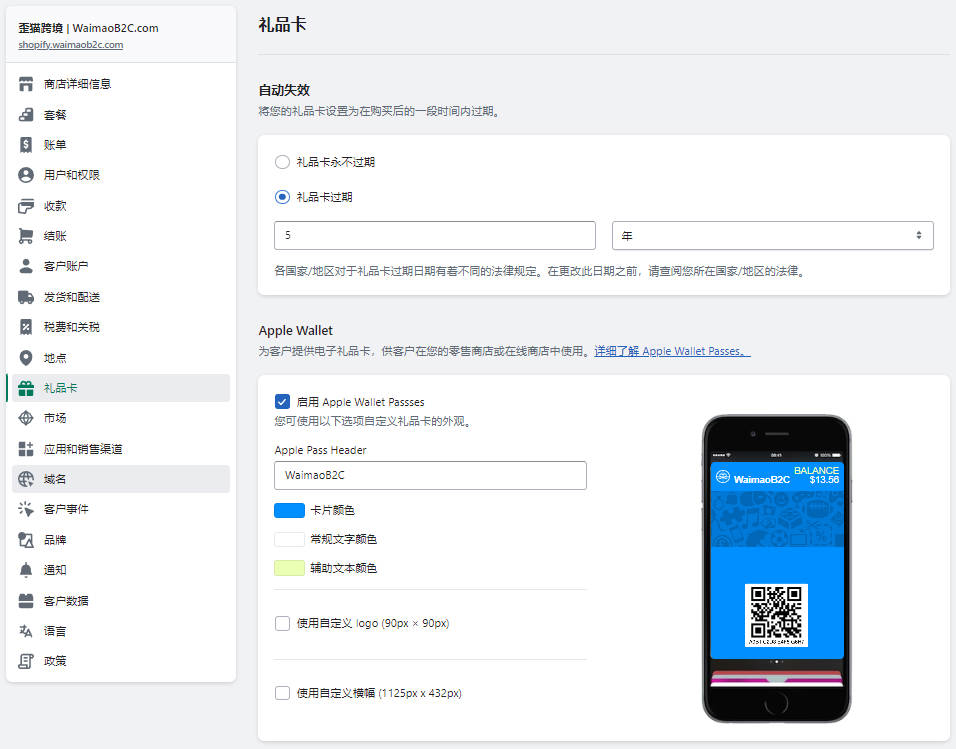Open 域名 settings page
This screenshot has width=956, height=749.
click(x=121, y=479)
